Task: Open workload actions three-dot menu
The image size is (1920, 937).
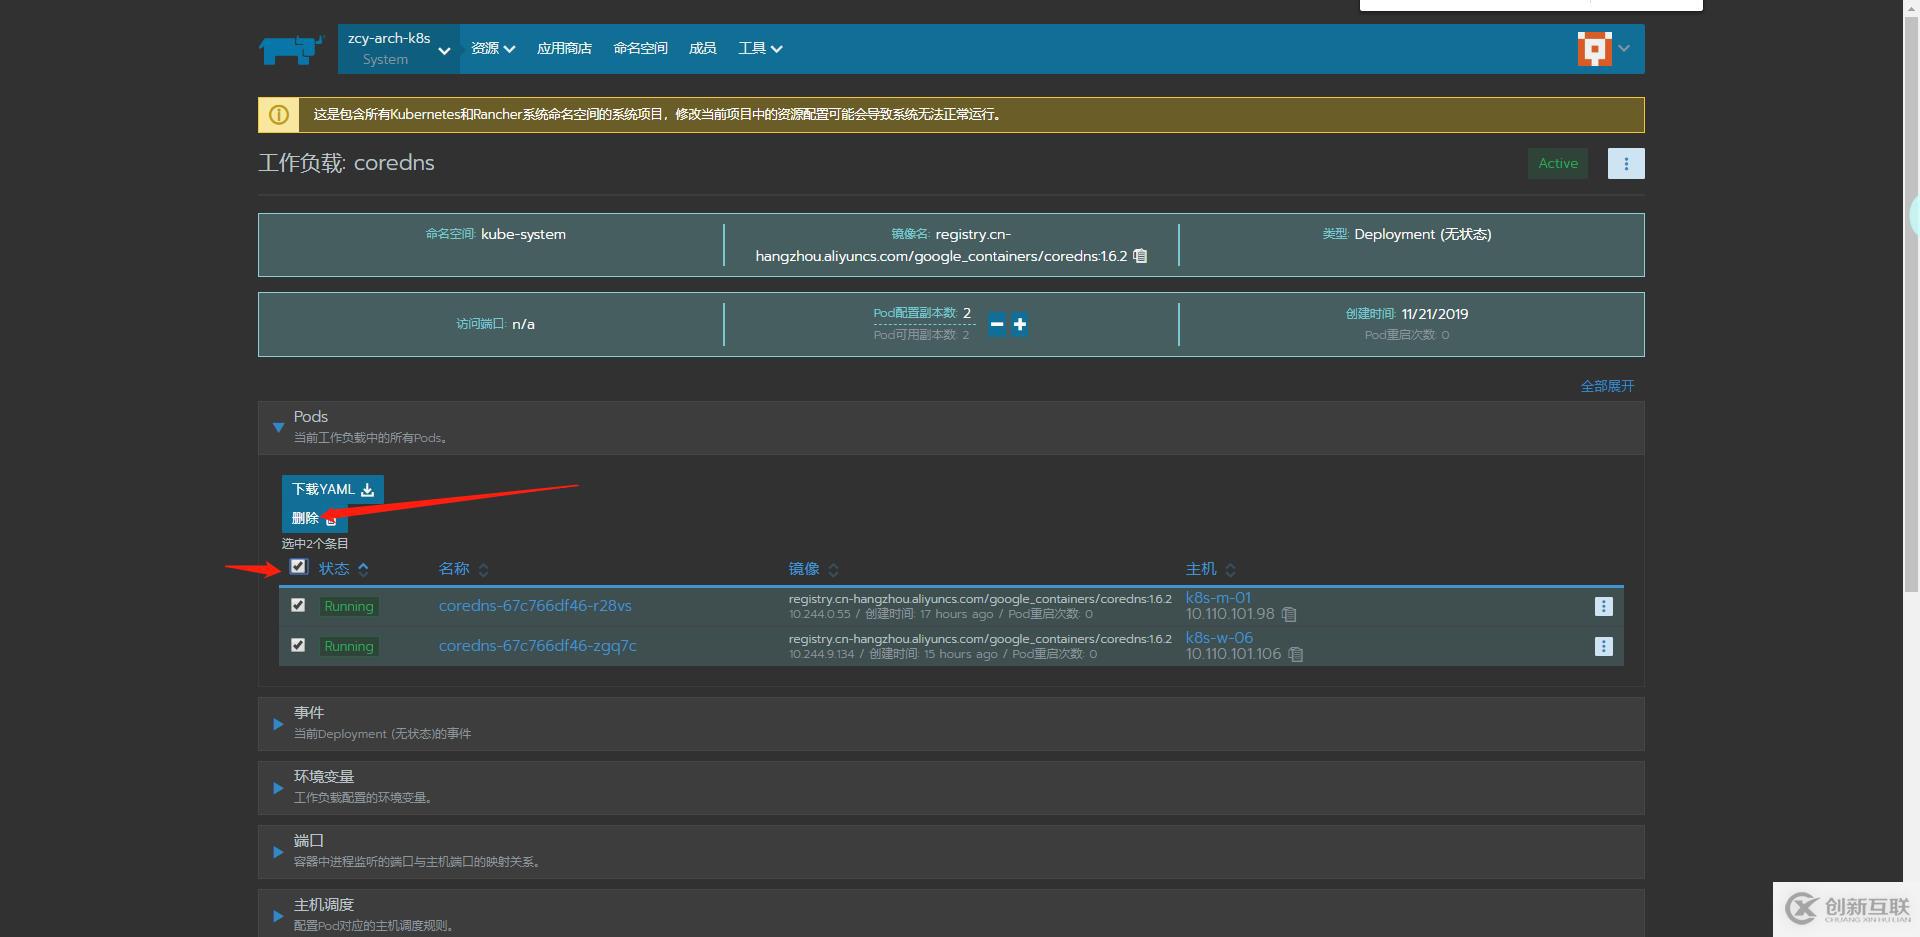Action: [1625, 163]
